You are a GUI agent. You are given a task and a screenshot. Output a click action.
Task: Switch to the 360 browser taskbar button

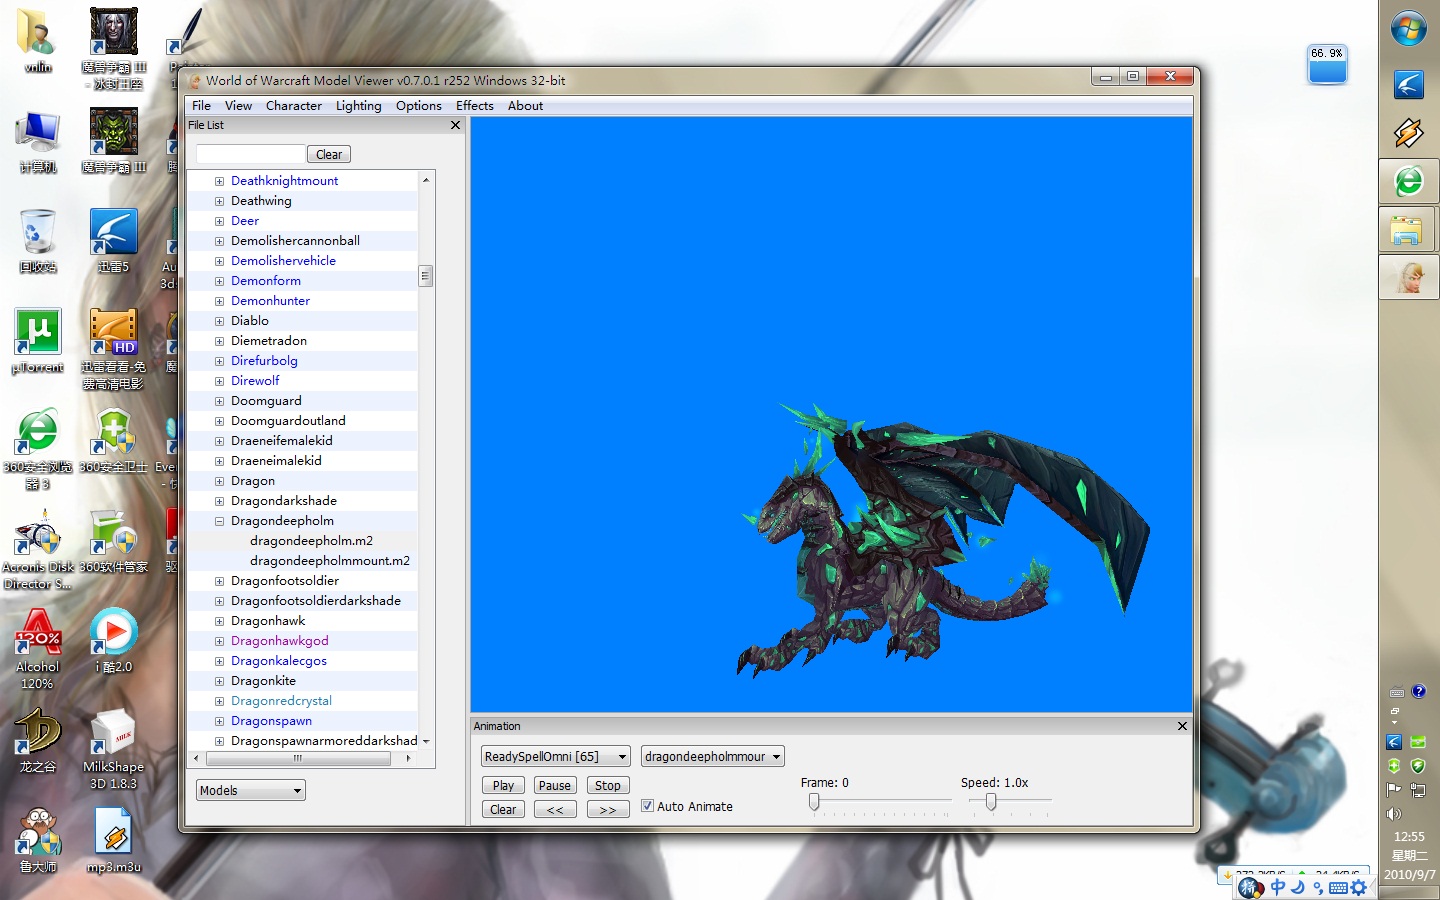coord(1409,181)
